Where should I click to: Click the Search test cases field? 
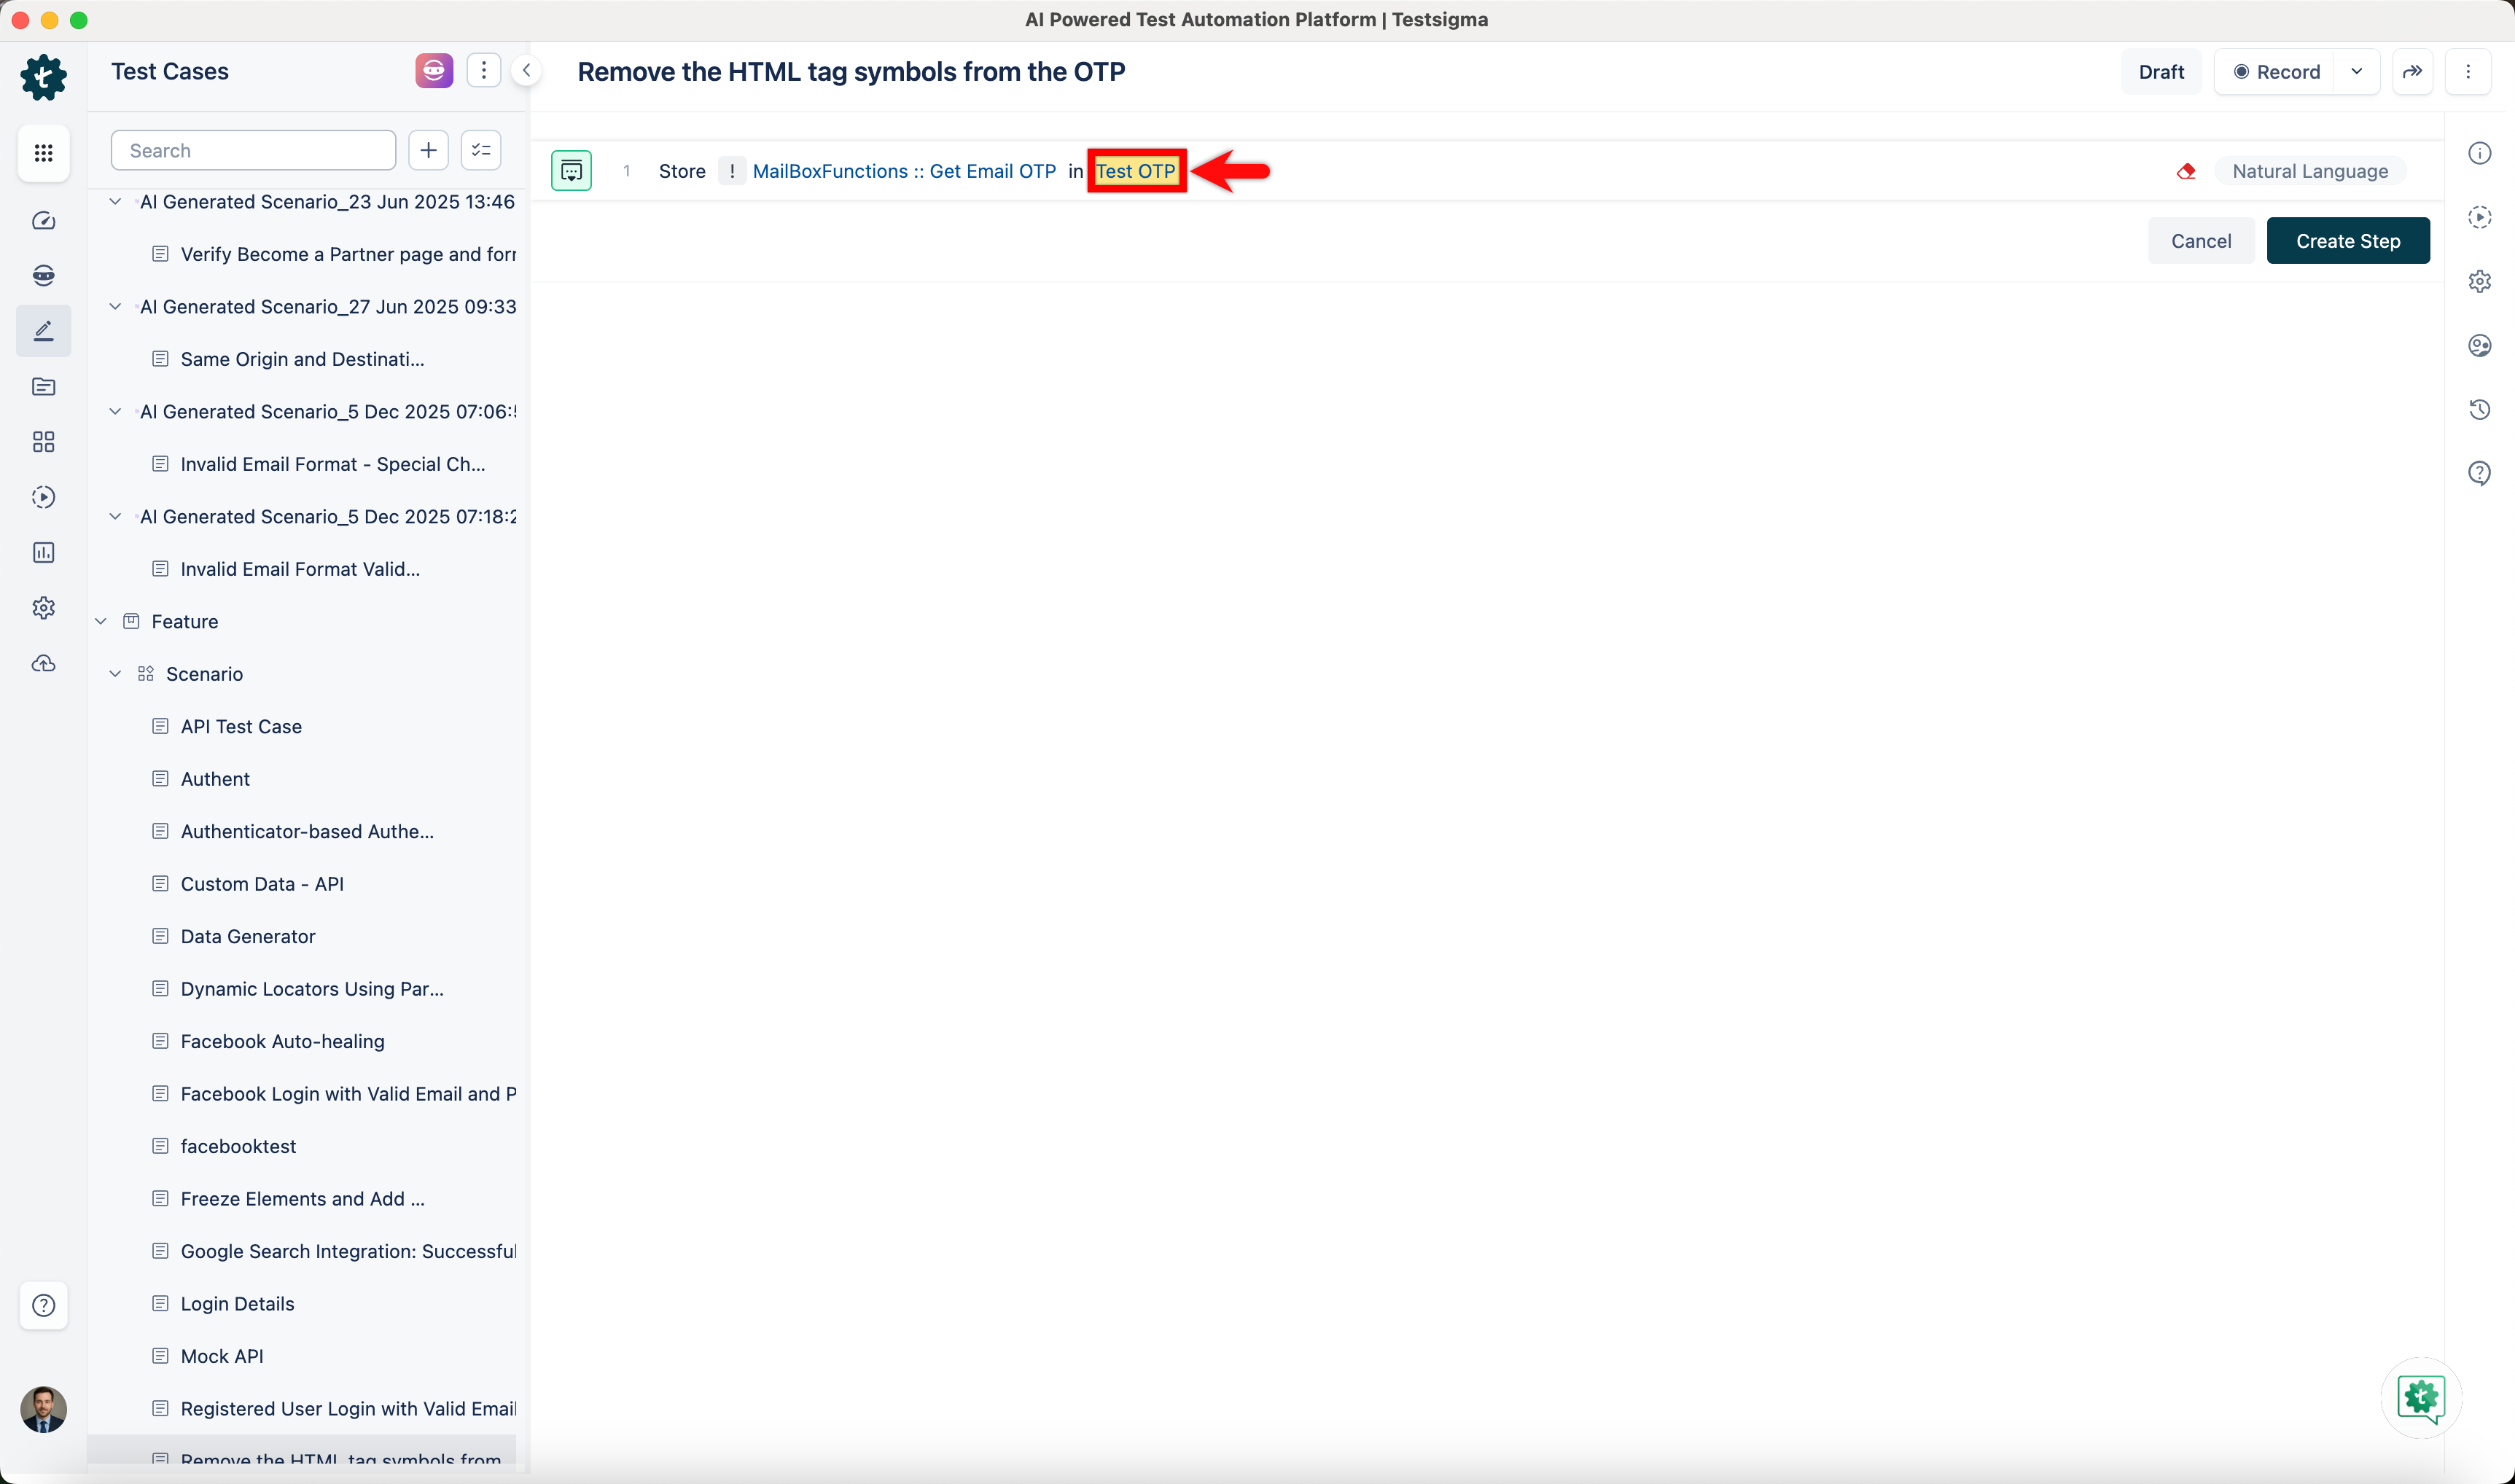coord(253,149)
